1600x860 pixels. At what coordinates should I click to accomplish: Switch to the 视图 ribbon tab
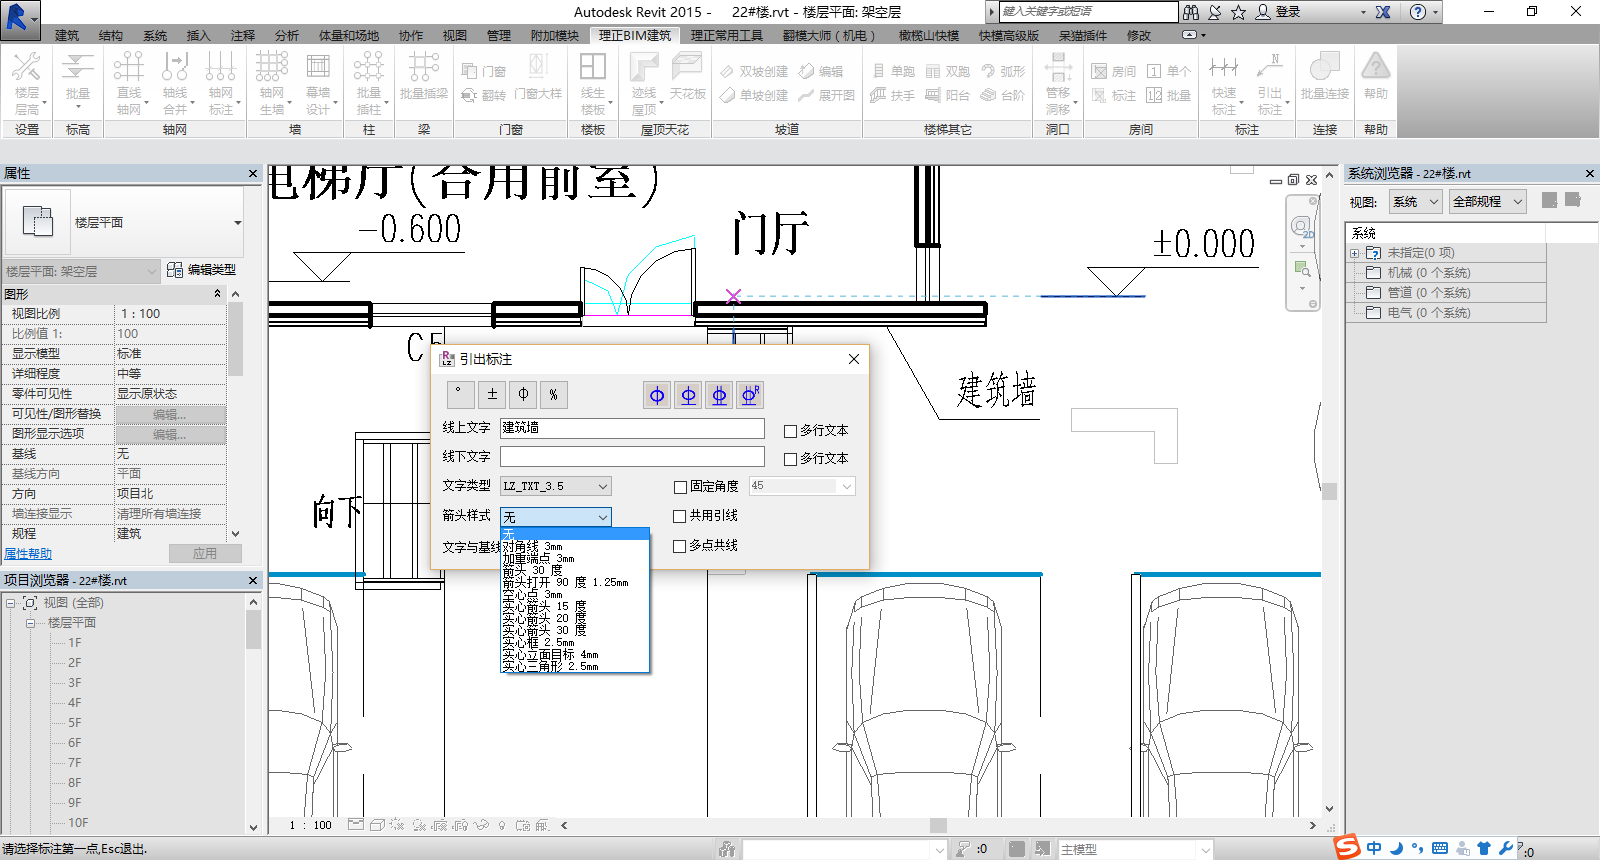pos(455,35)
